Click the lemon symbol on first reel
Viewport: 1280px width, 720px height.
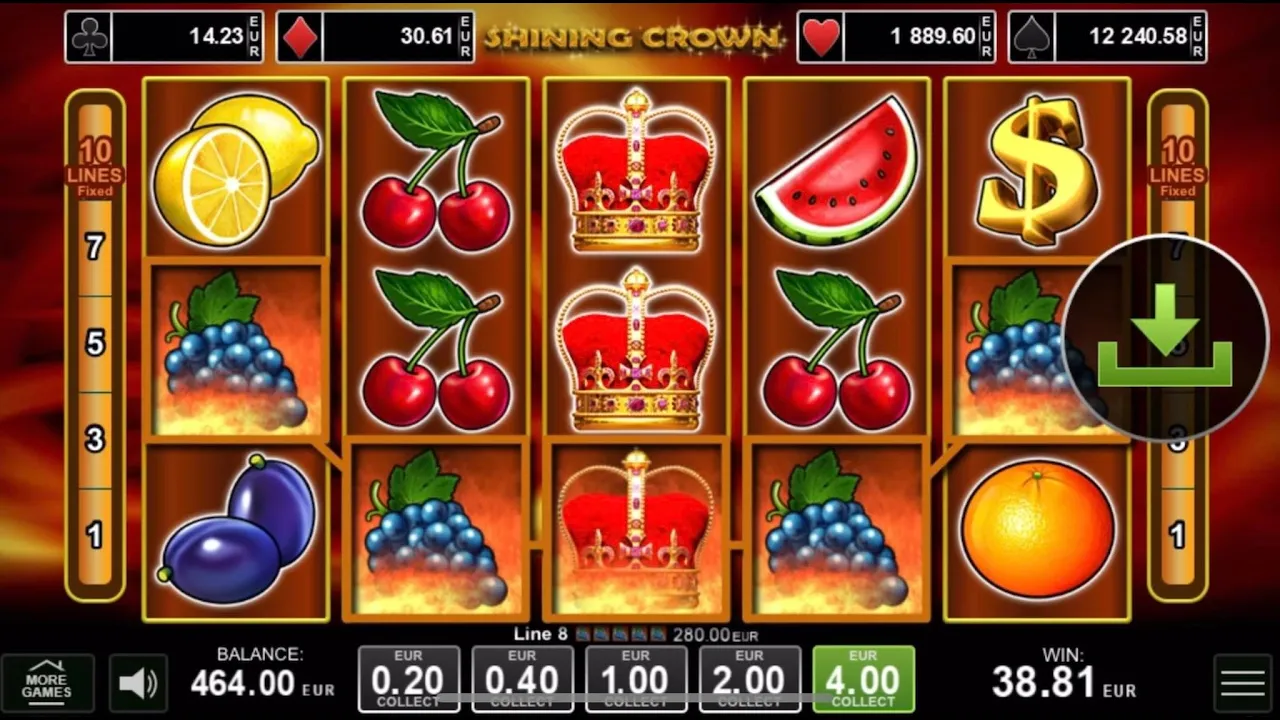pos(236,168)
